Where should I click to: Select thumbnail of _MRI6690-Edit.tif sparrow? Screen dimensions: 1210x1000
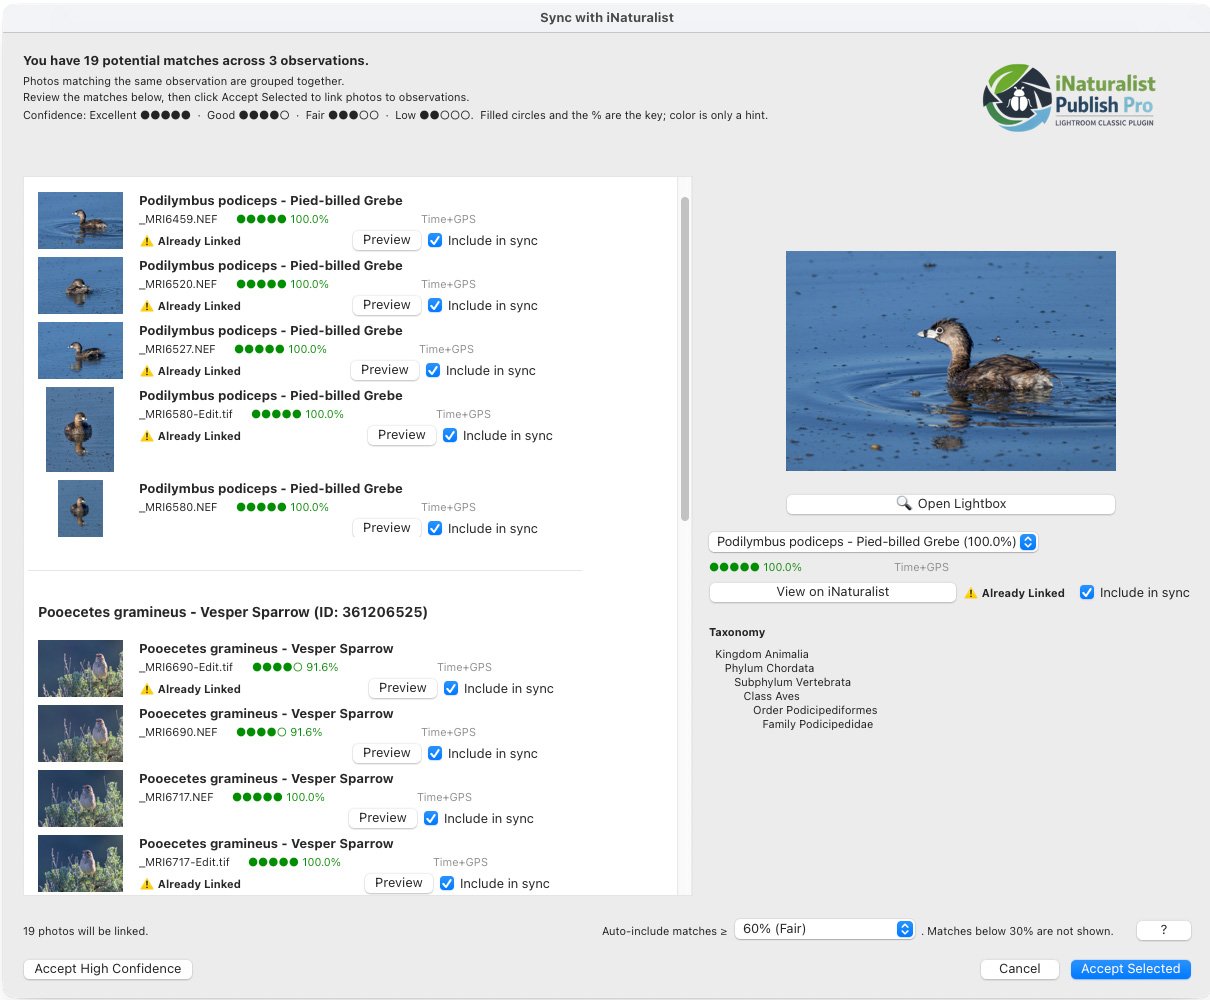point(80,668)
